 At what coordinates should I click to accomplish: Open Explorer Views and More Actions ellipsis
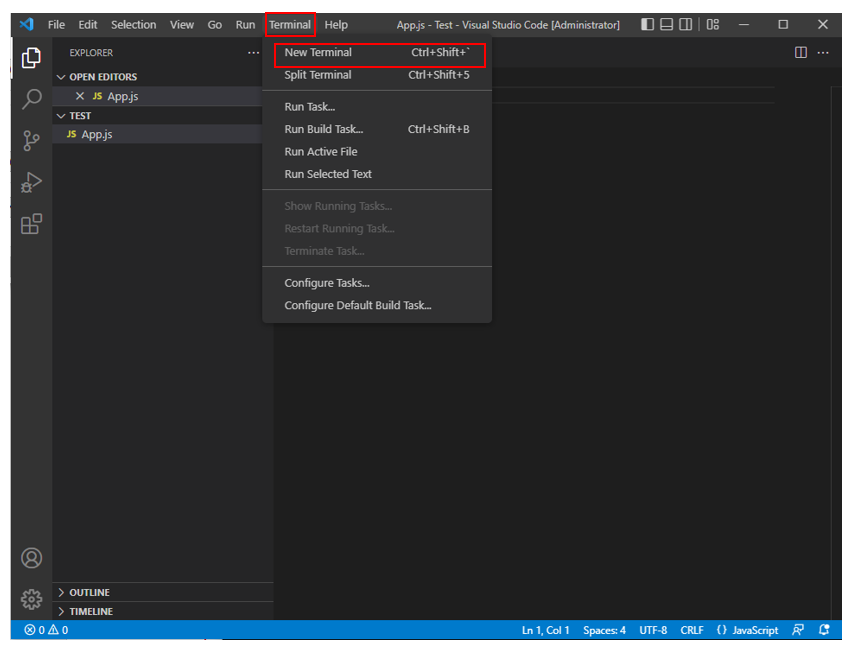click(253, 53)
